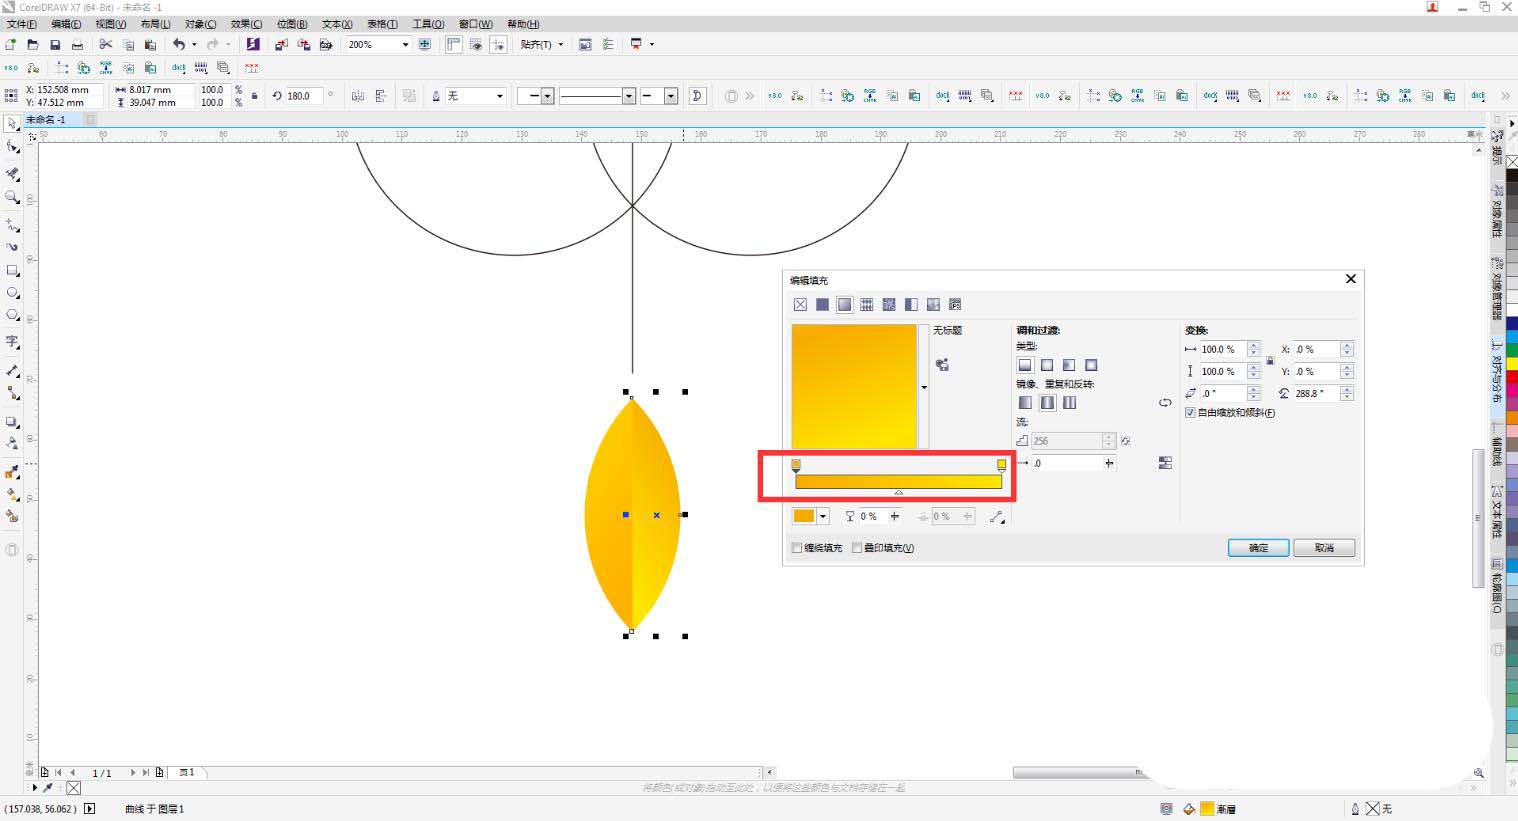Select the Pick tool in the toolbox
Screen dimensions: 1518x821
pos(12,124)
